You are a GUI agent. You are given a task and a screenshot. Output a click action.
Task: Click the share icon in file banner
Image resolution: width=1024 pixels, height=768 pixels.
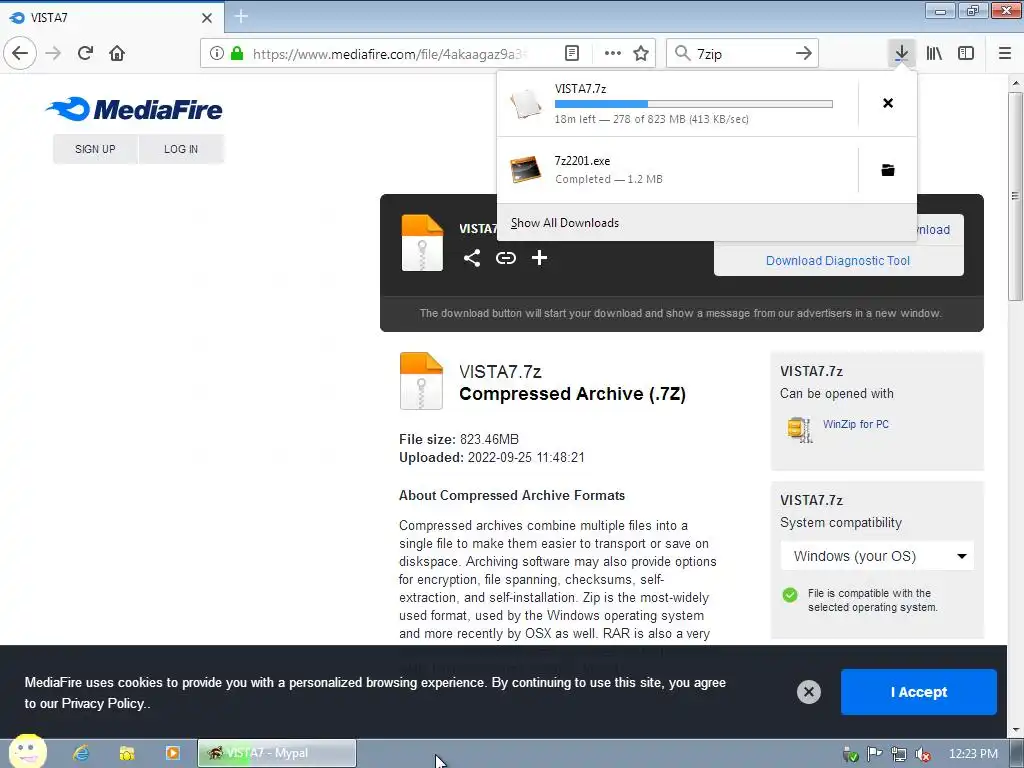click(472, 258)
